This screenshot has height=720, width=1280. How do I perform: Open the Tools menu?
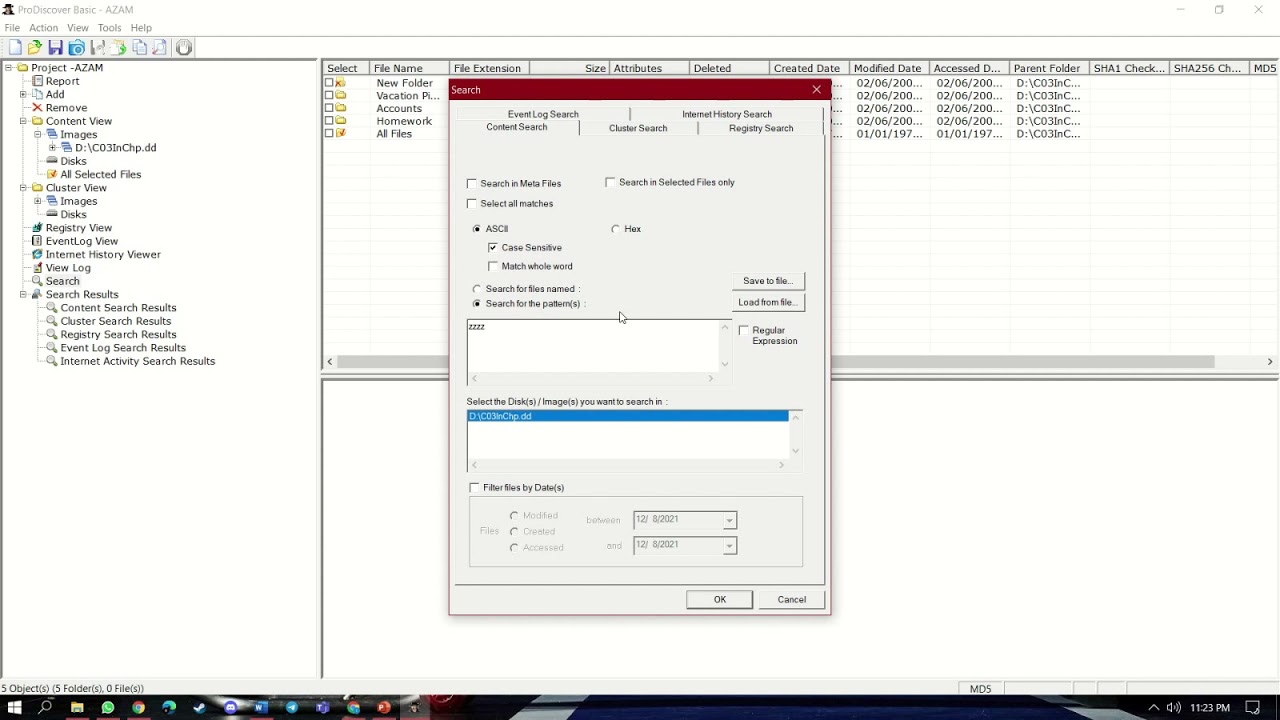109,28
